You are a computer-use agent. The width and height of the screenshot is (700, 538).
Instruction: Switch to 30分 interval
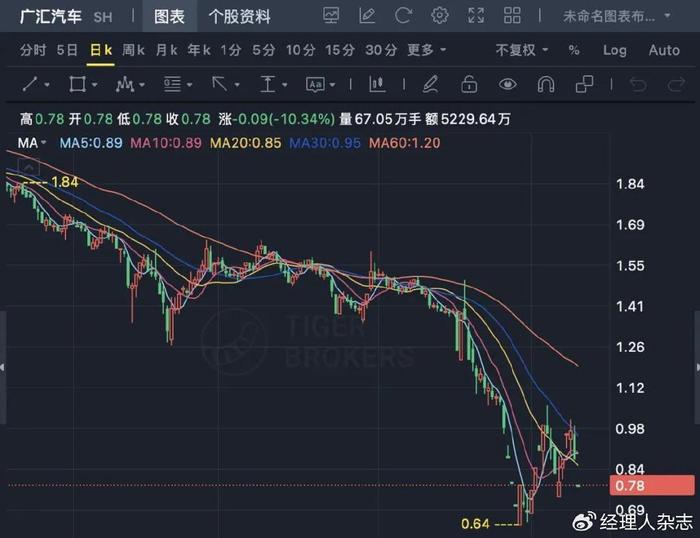(381, 50)
